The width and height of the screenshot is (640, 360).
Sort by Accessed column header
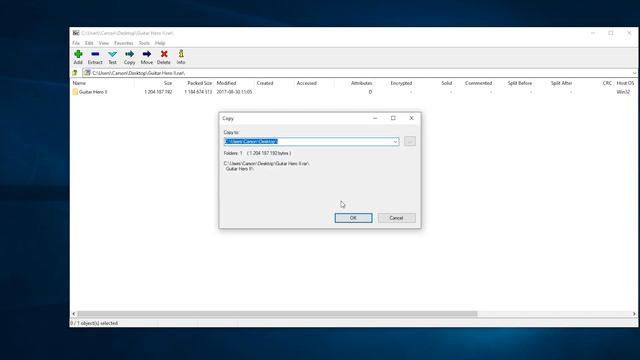pos(307,83)
